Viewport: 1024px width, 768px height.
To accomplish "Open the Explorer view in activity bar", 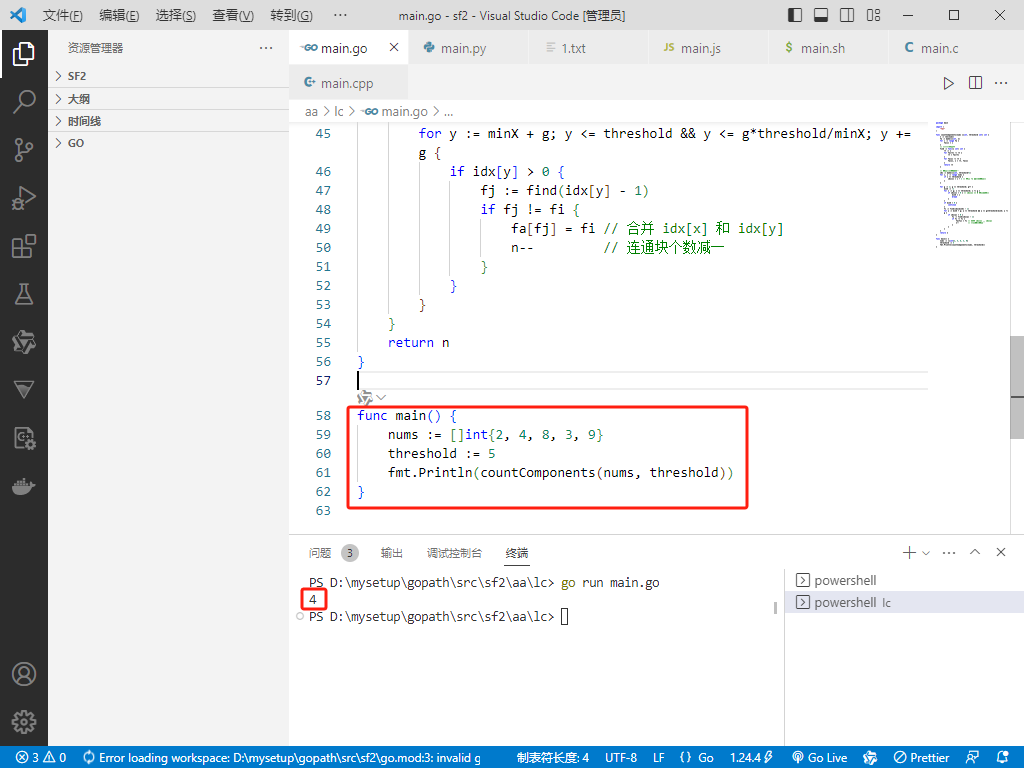I will tap(24, 54).
